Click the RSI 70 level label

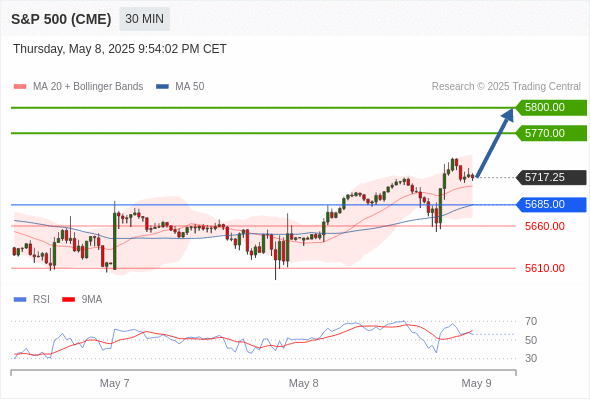(531, 321)
